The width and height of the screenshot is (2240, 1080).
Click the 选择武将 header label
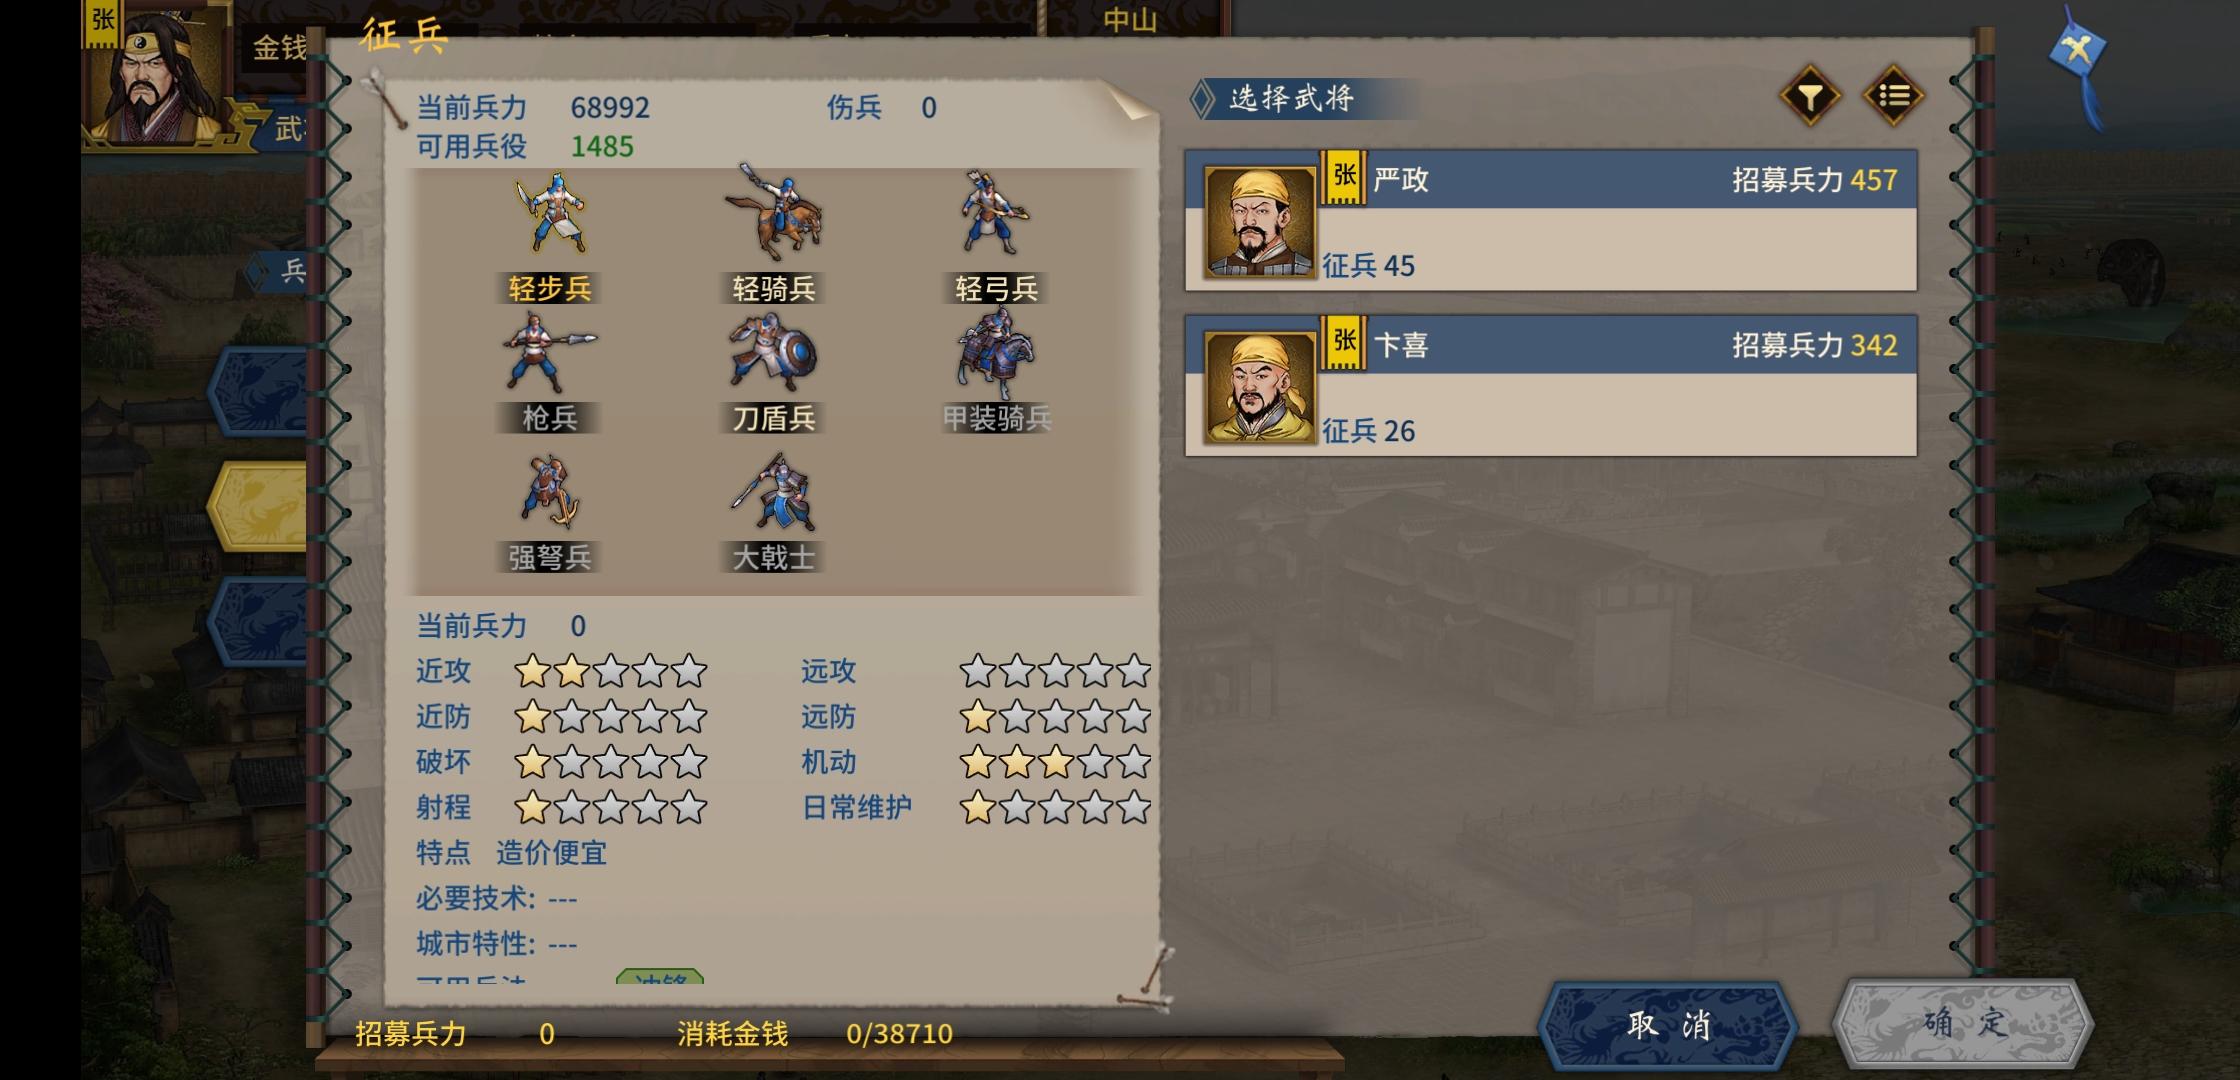coord(1290,98)
